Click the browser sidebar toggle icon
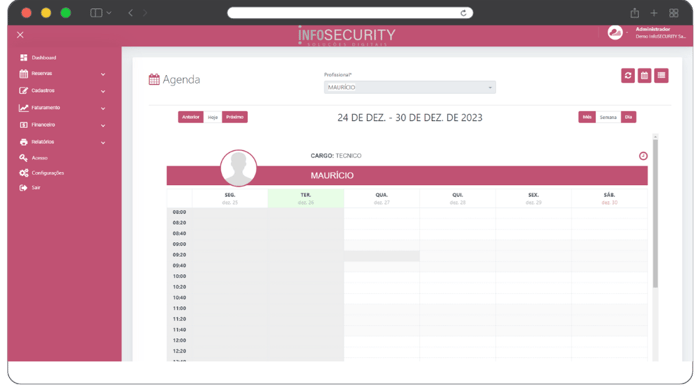 pyautogui.click(x=96, y=13)
